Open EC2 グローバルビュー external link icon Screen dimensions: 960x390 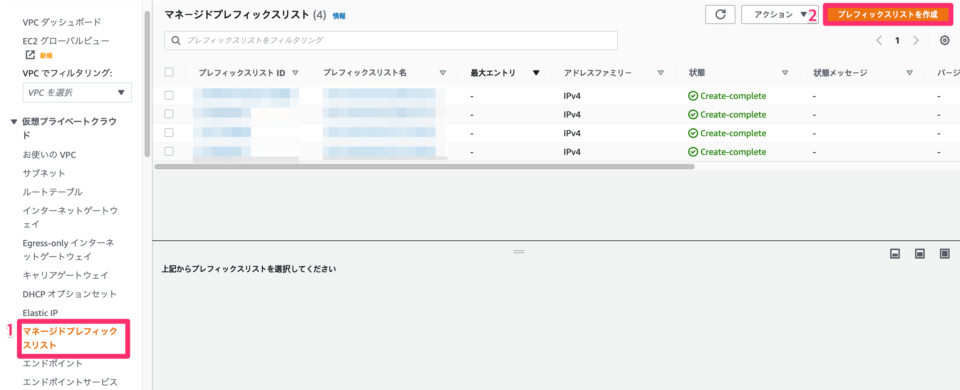29,54
